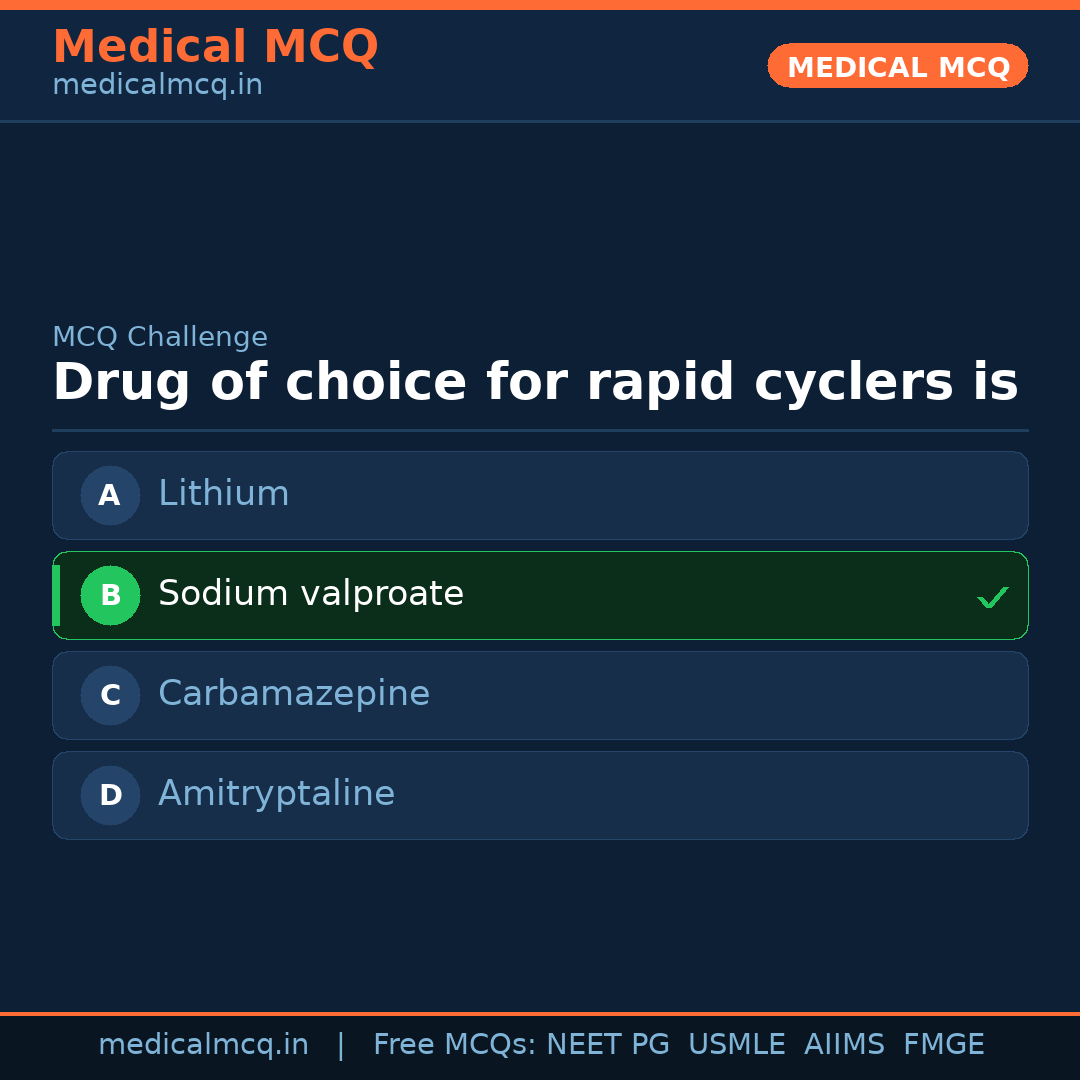
Task: Click the green circled B badge
Action: (x=110, y=595)
